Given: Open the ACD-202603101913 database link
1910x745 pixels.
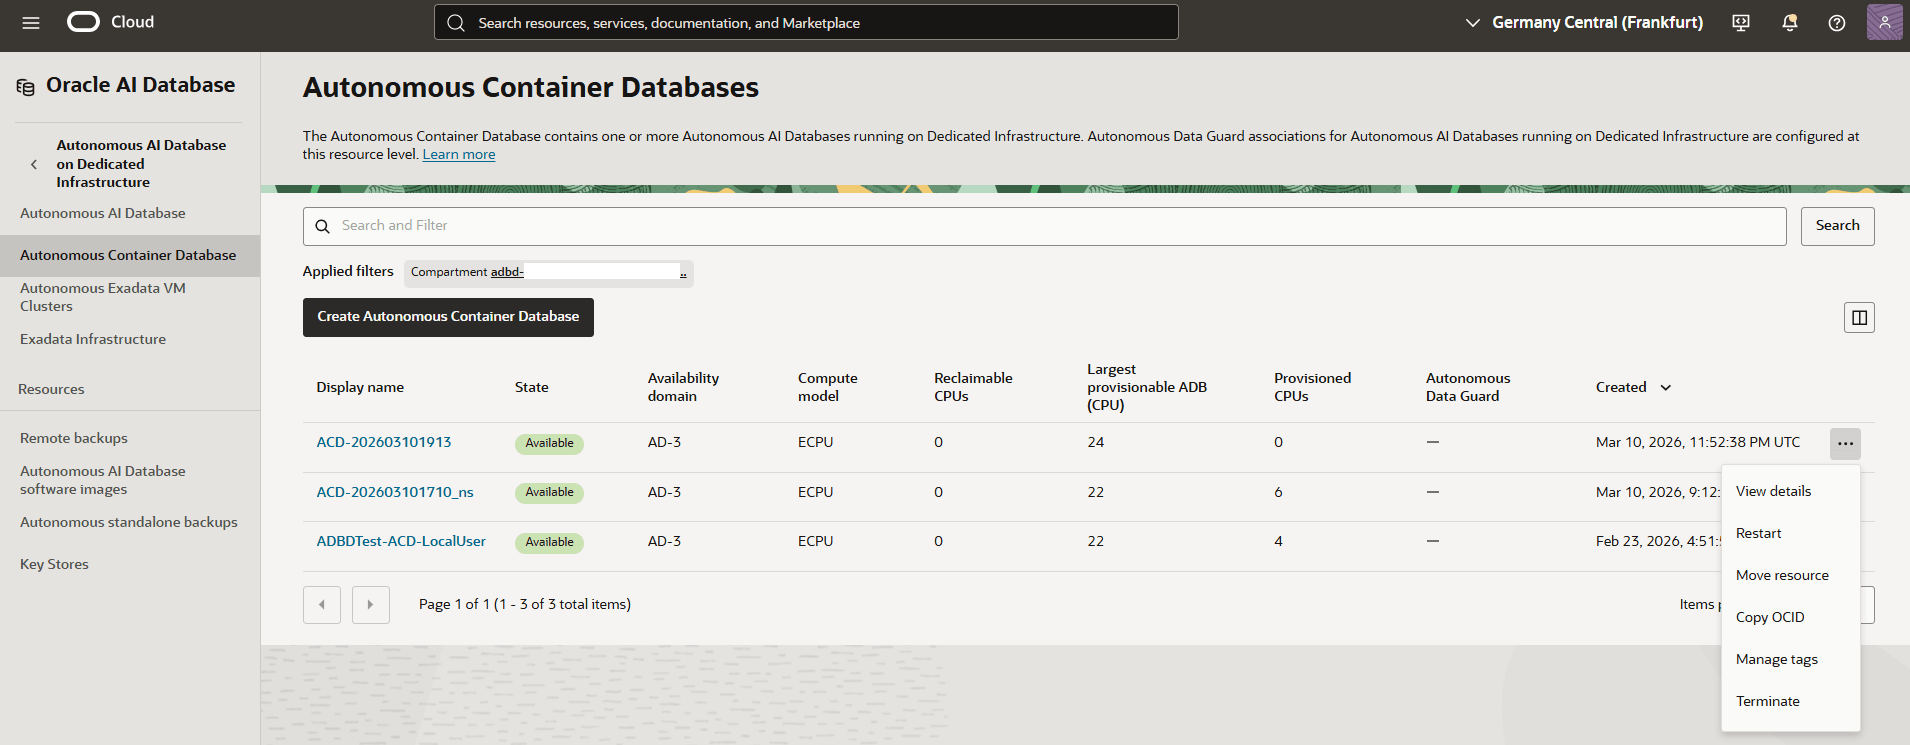Looking at the screenshot, I should tap(384, 442).
